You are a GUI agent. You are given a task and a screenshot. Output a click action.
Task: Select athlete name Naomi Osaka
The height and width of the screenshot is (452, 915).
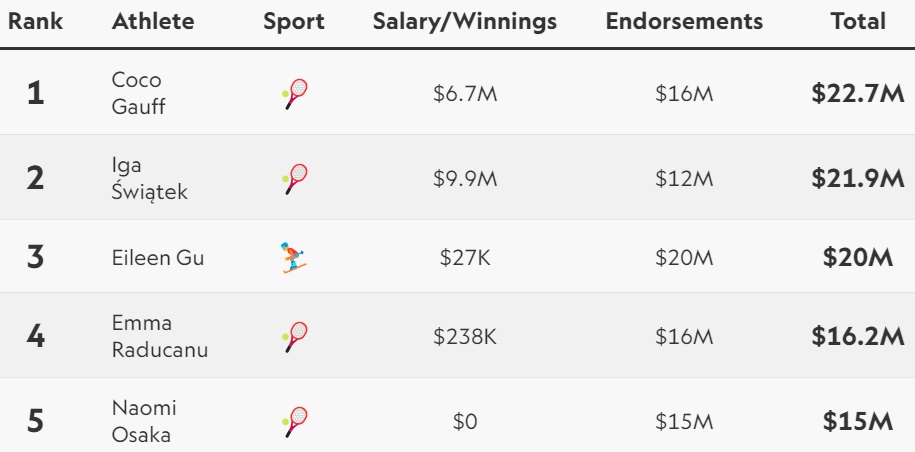point(144,422)
